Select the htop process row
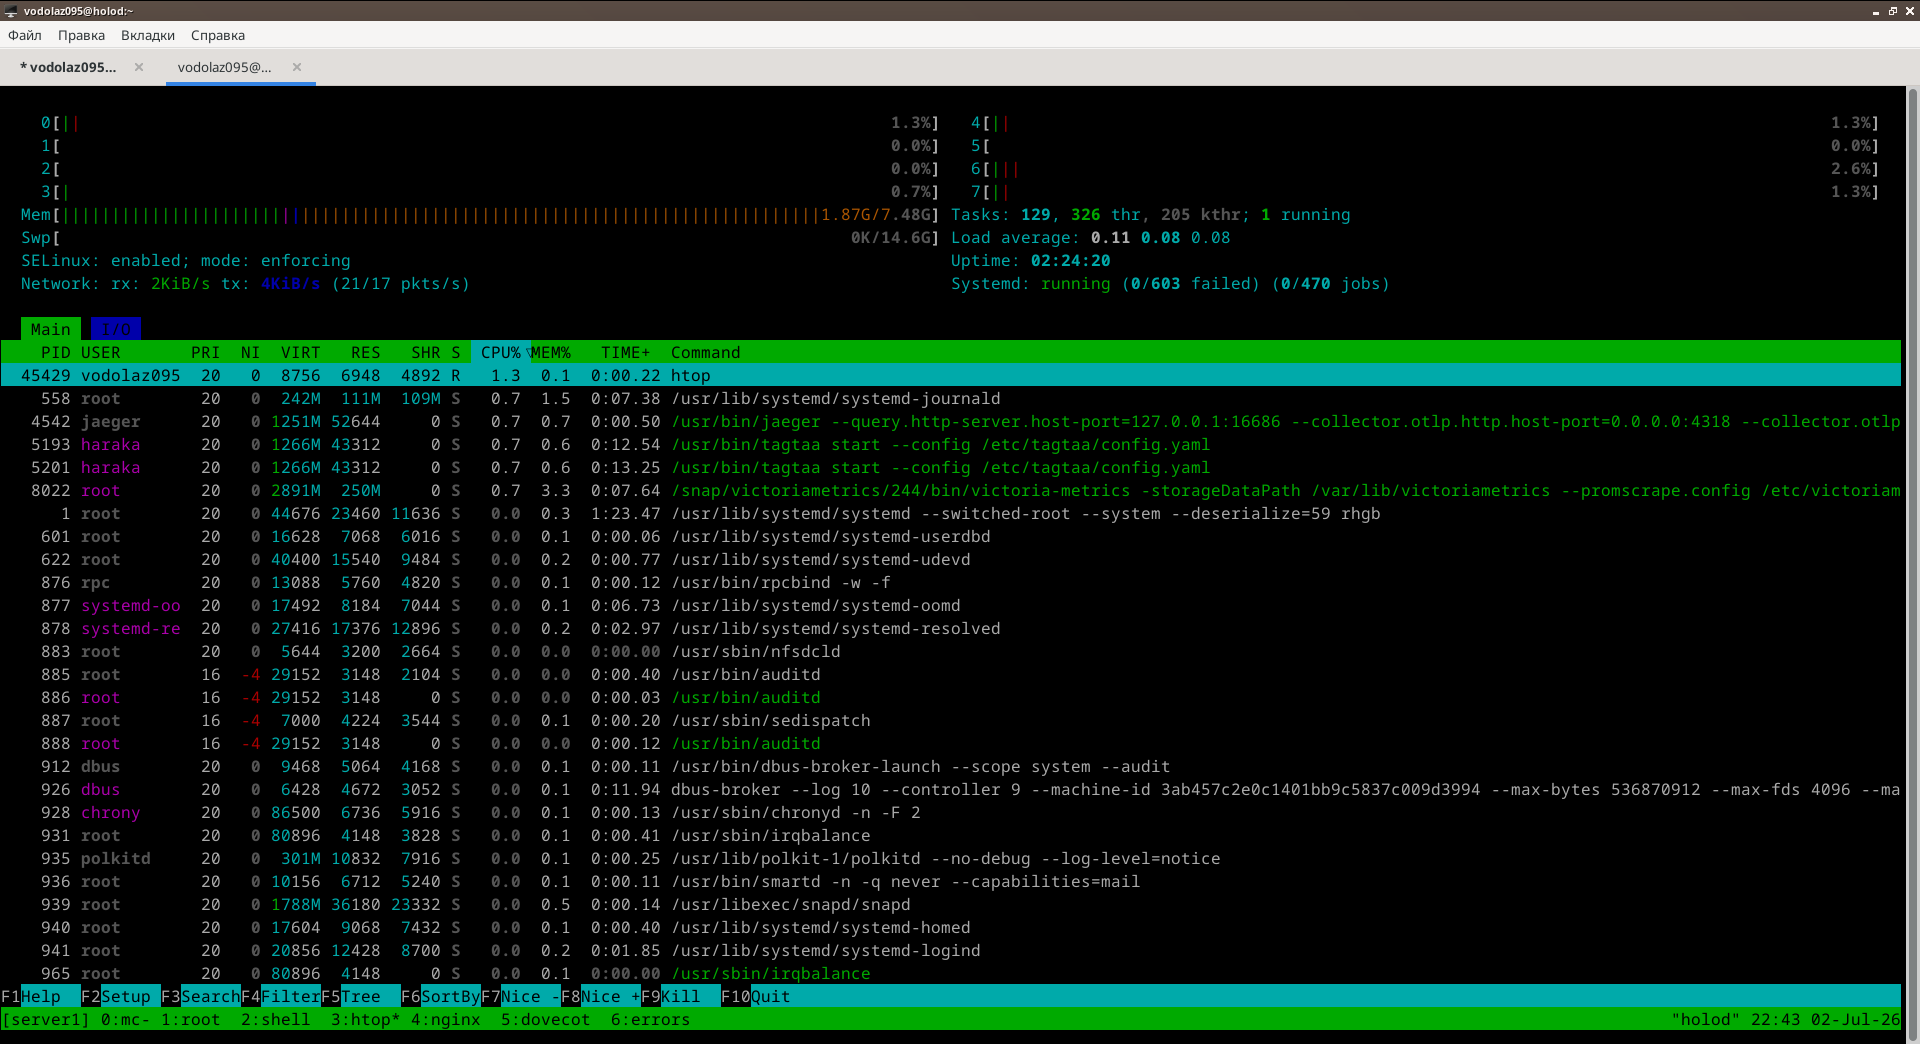The image size is (1920, 1044). pyautogui.click(x=950, y=375)
